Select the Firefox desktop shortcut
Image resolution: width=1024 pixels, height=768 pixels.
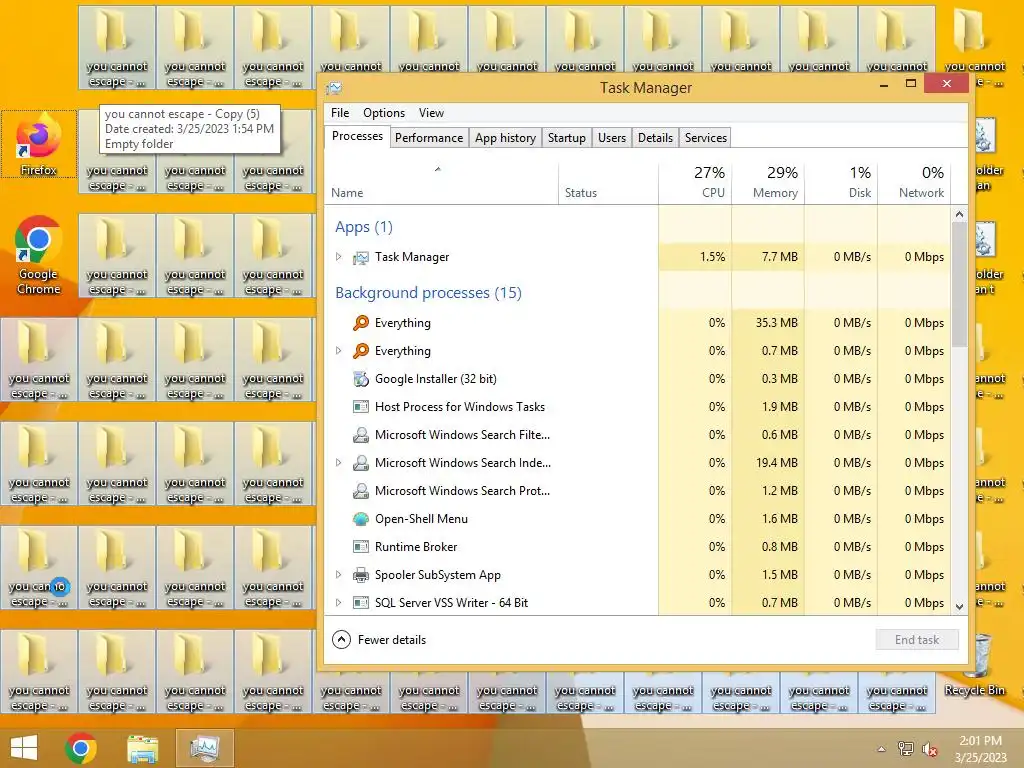click(x=39, y=144)
